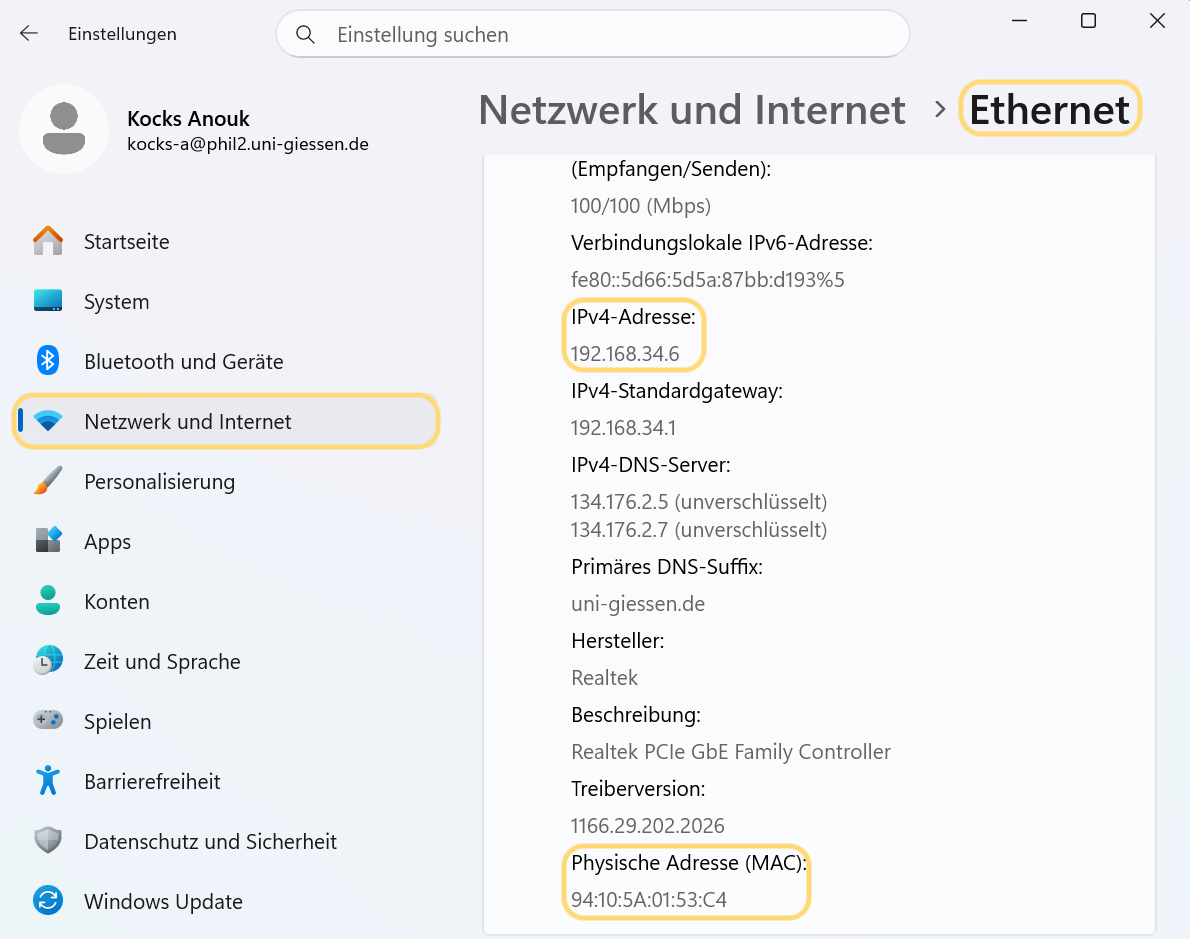Viewport: 1190px width, 939px height.
Task: Click the user avatar picture
Action: click(64, 129)
